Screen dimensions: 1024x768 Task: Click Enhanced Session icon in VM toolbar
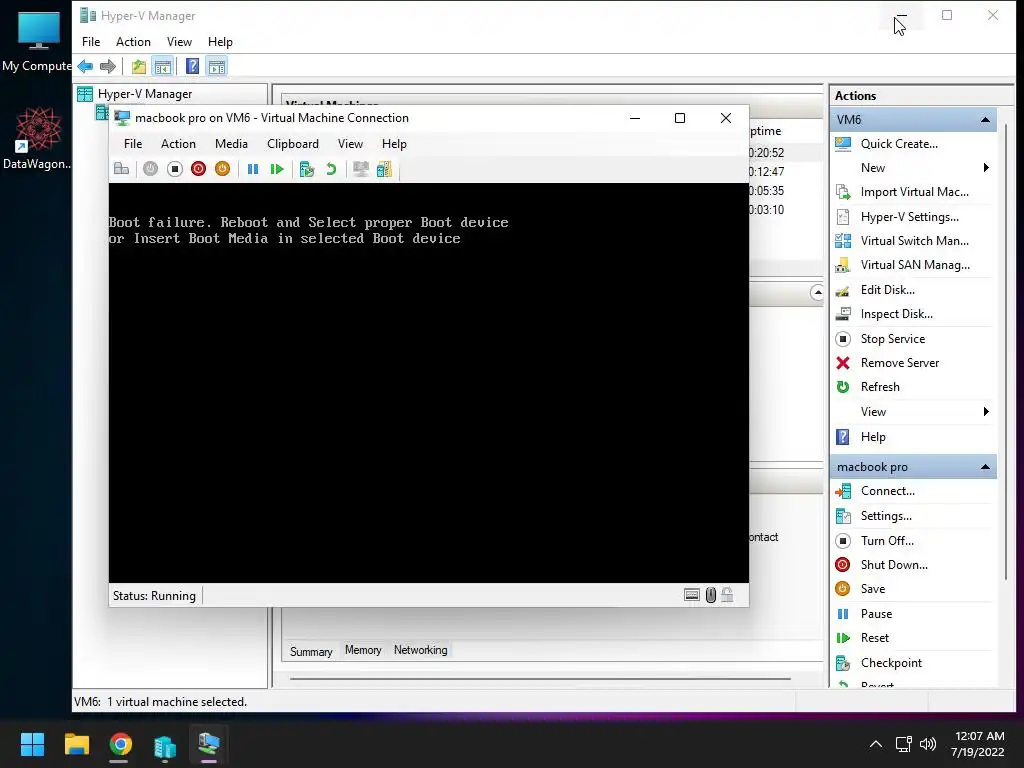pos(360,169)
